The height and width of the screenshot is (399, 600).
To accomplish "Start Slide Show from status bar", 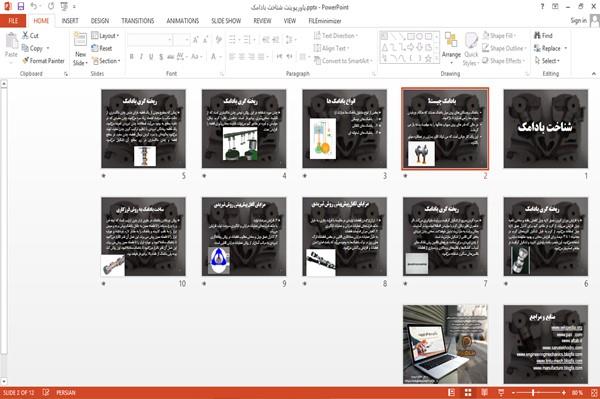I will (x=501, y=392).
